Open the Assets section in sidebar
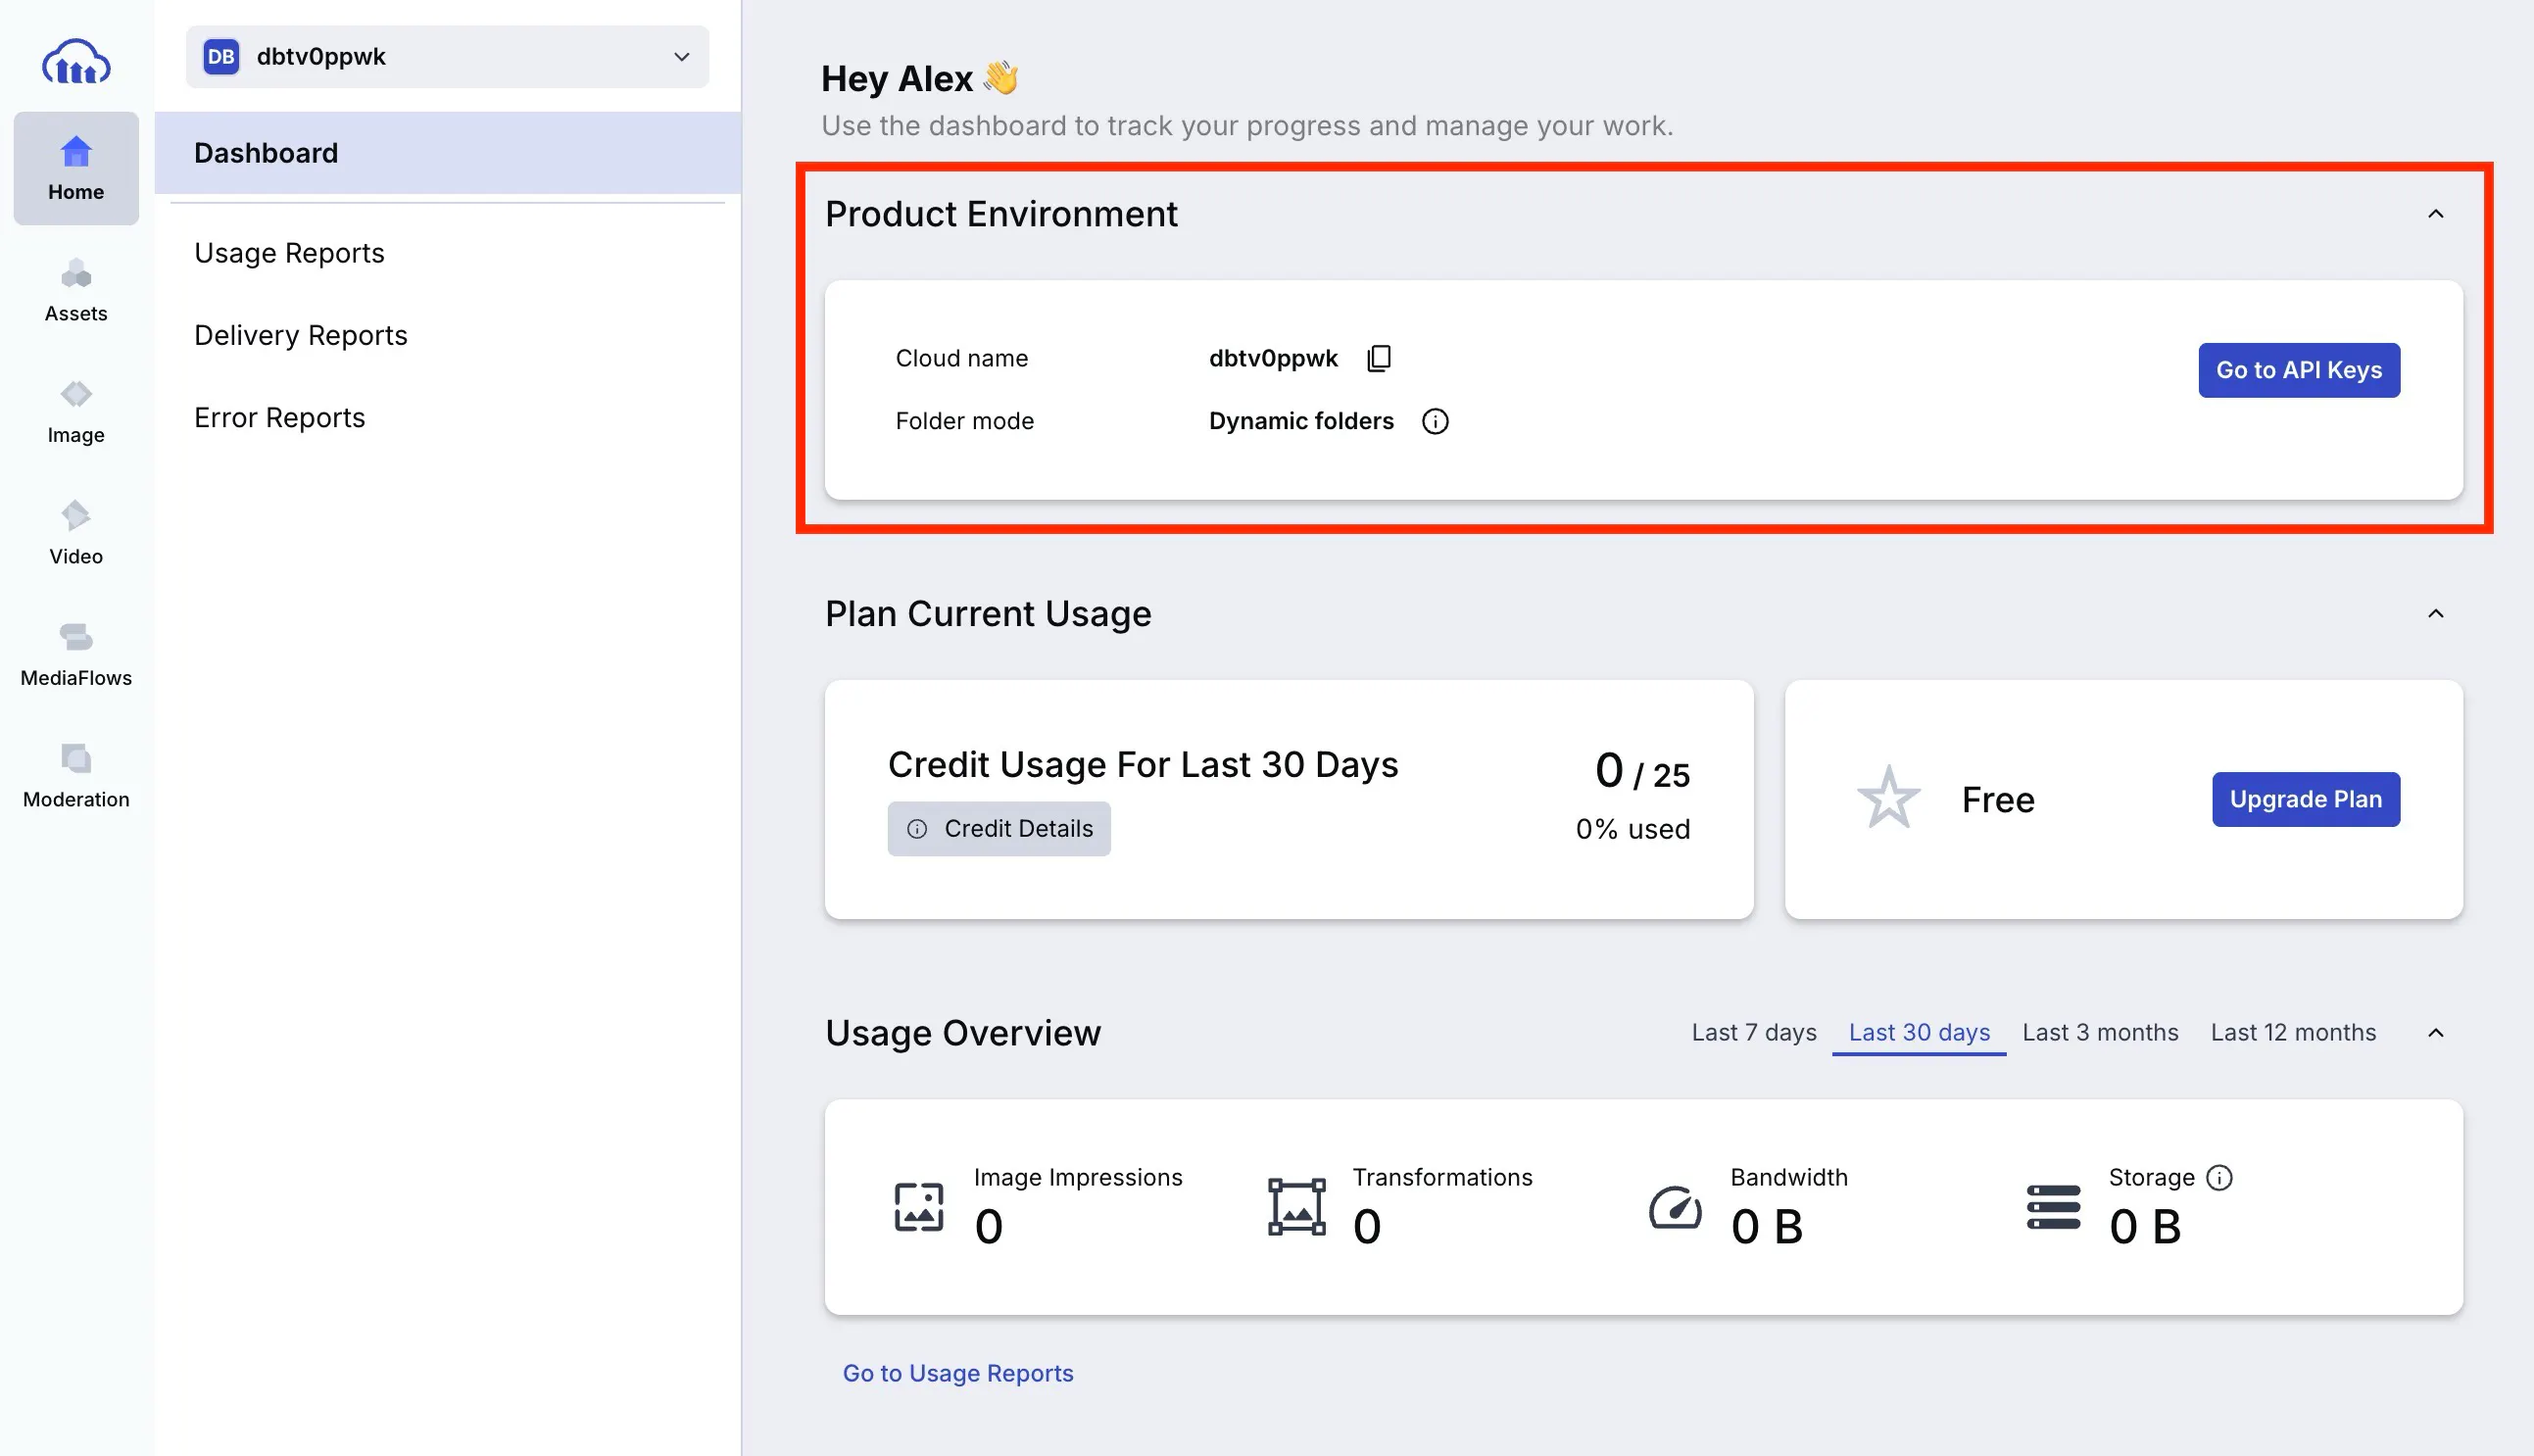Screen dimensions: 2534x1456 (76, 290)
